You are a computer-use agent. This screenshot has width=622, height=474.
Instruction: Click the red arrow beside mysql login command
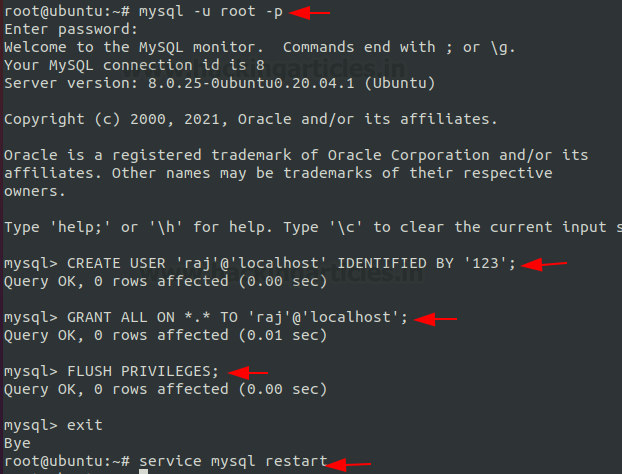point(309,13)
